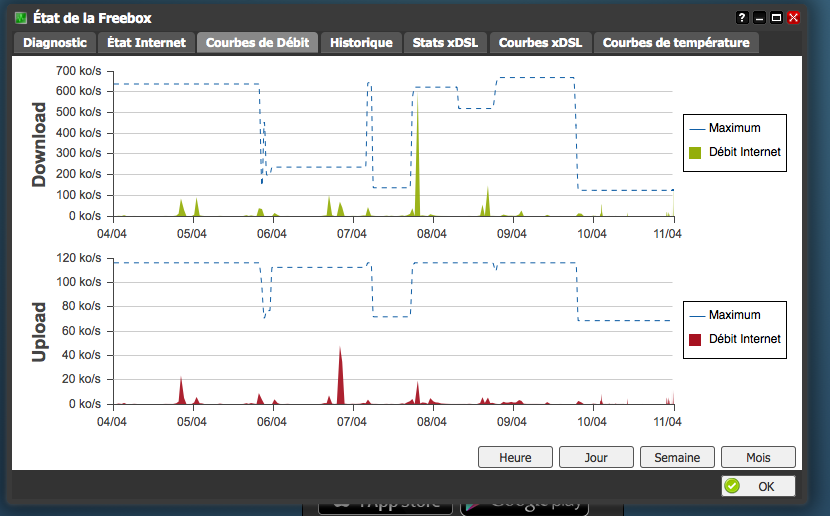Switch graphs to Mois period
Image resolution: width=830 pixels, height=516 pixels.
(x=758, y=457)
